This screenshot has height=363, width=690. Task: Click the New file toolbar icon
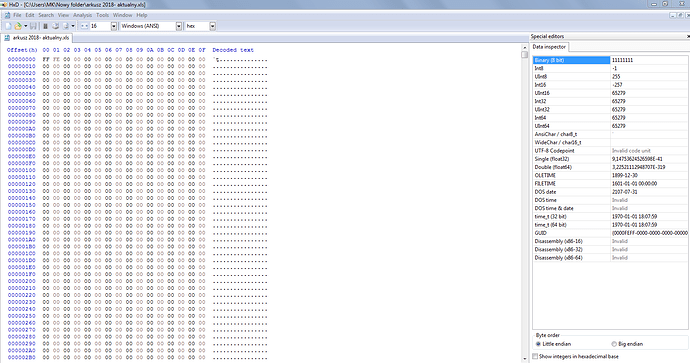pyautogui.click(x=8, y=26)
